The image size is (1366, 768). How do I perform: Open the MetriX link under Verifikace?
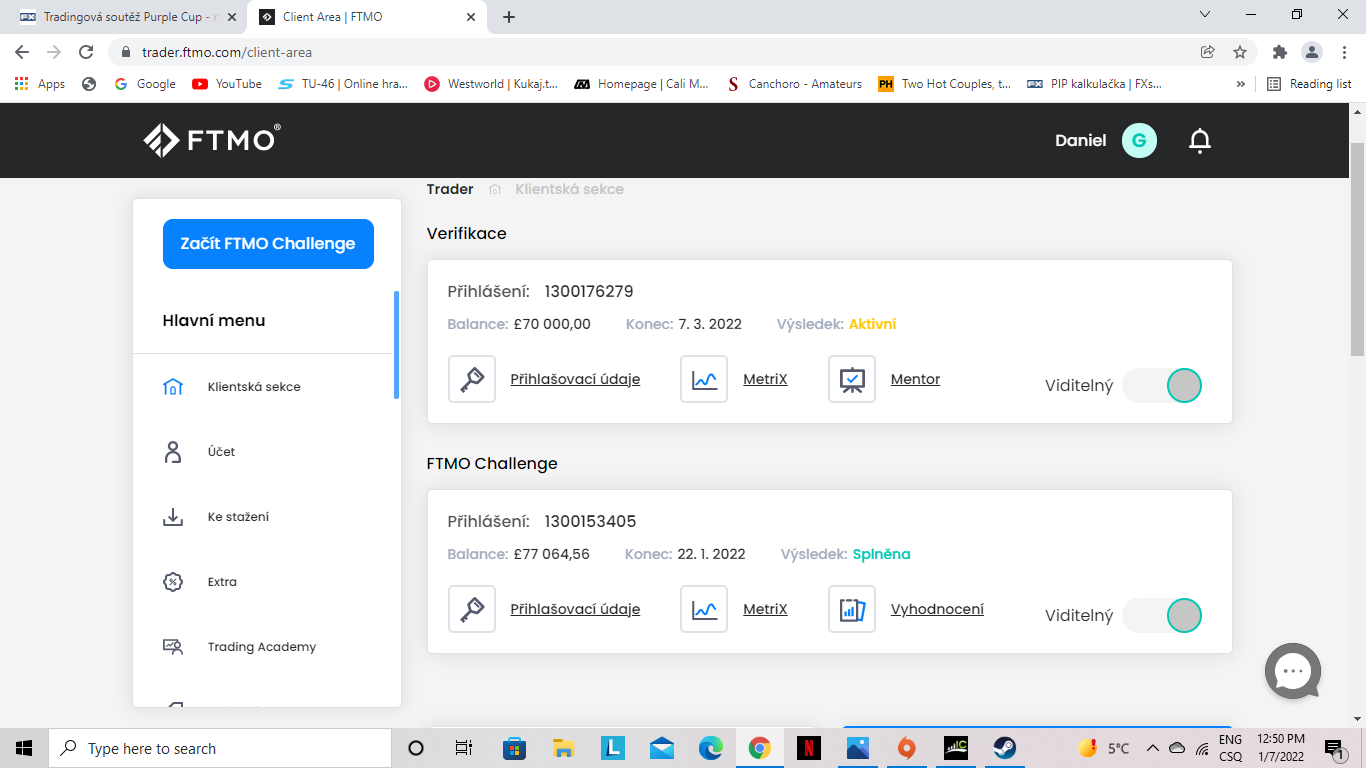(x=765, y=379)
